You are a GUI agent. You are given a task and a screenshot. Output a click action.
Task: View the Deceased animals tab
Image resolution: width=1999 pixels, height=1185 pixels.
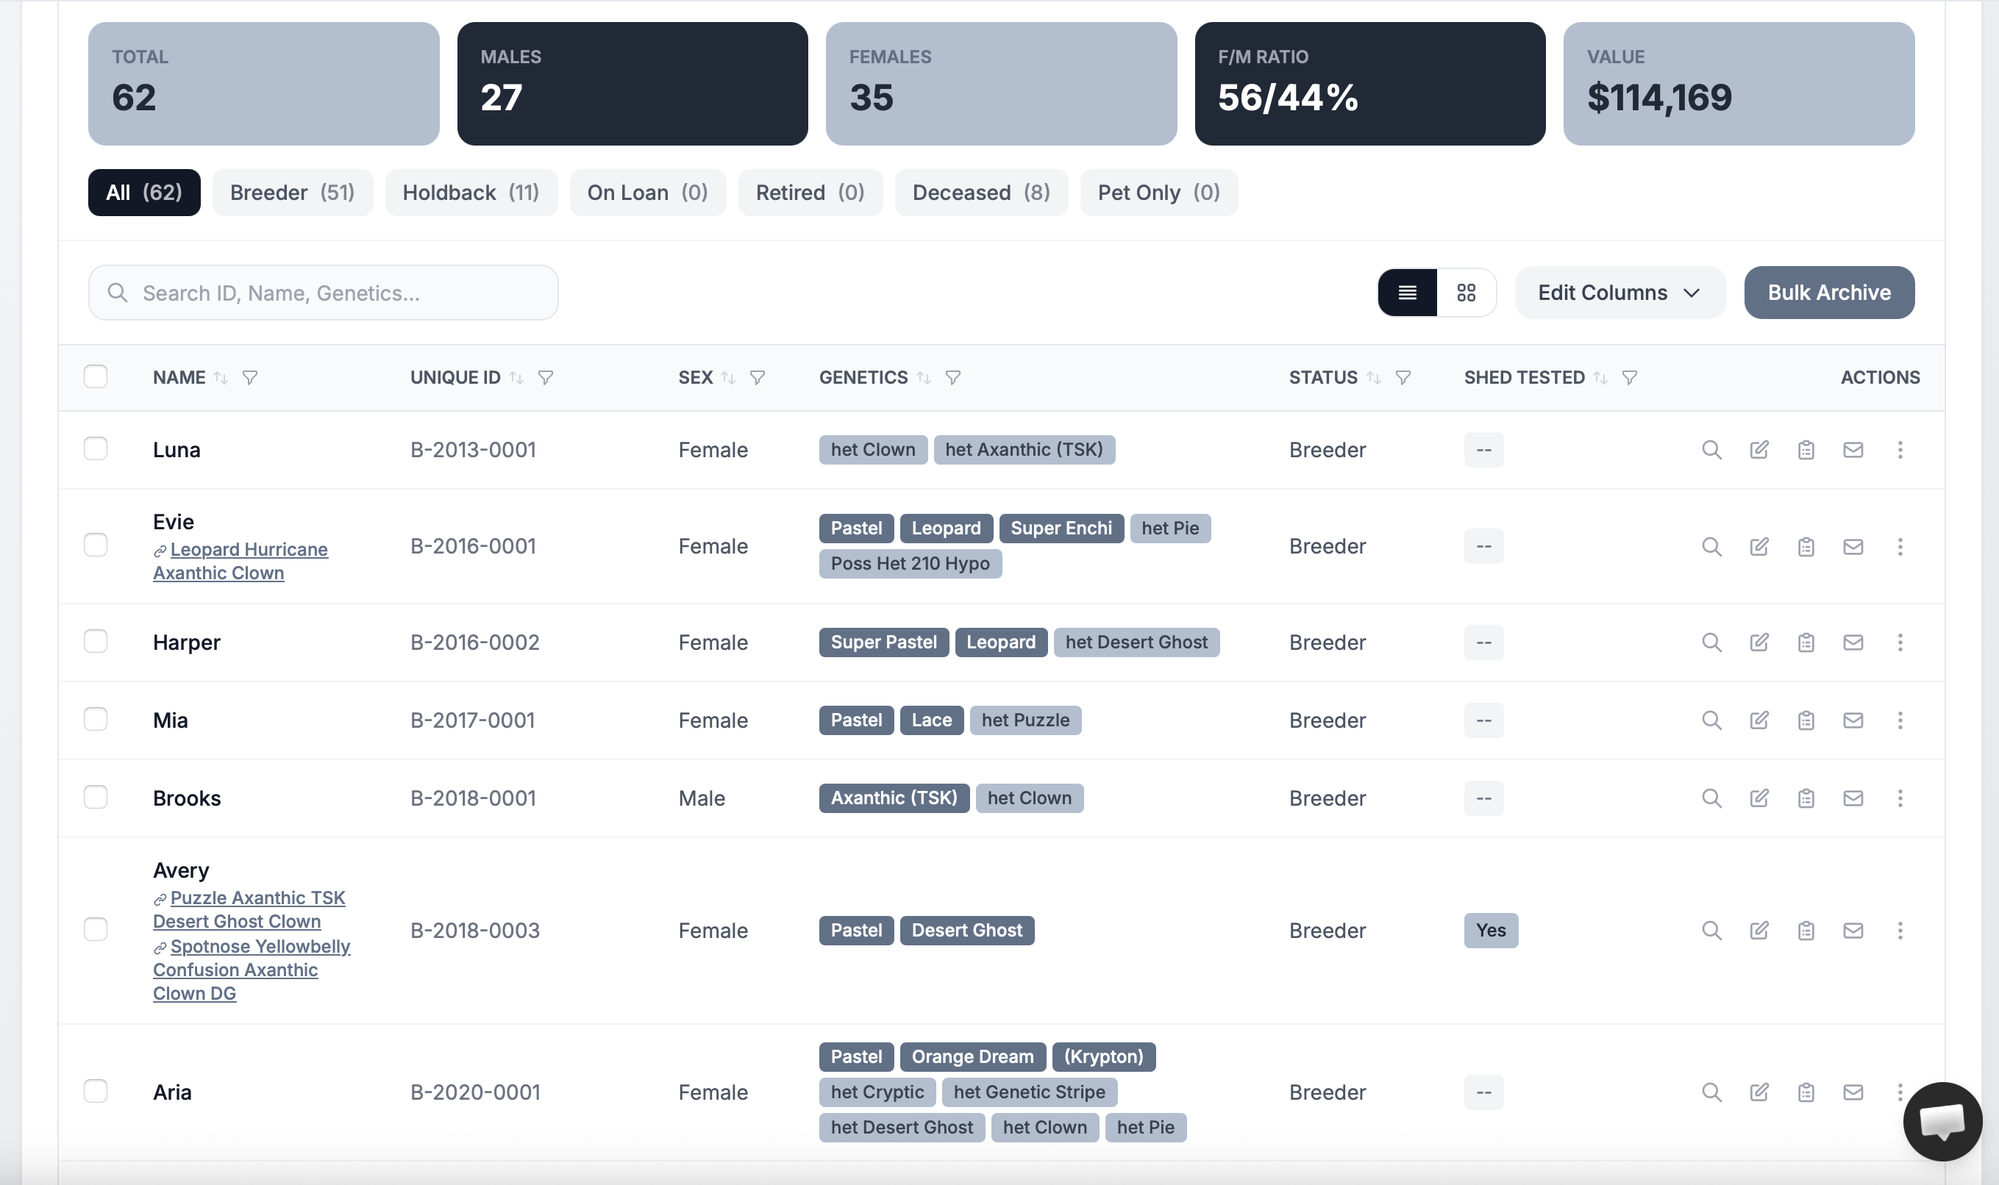point(980,192)
